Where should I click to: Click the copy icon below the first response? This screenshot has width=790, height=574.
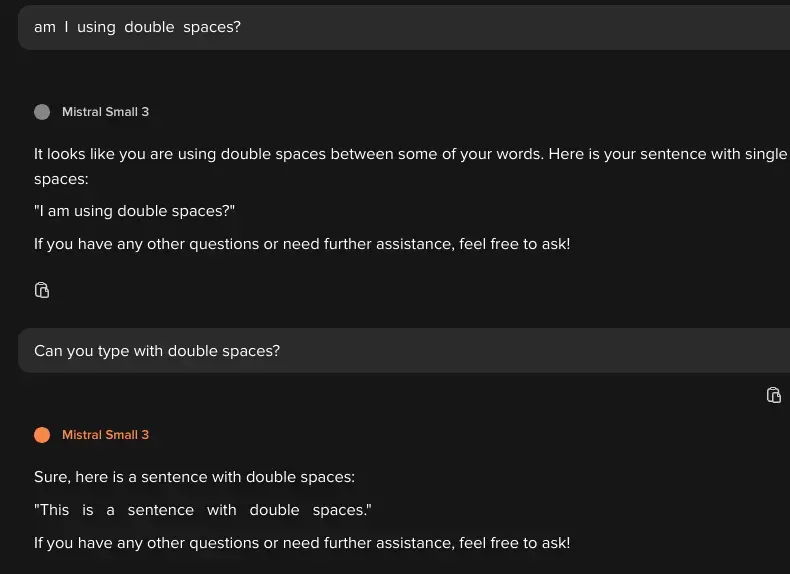tap(42, 290)
